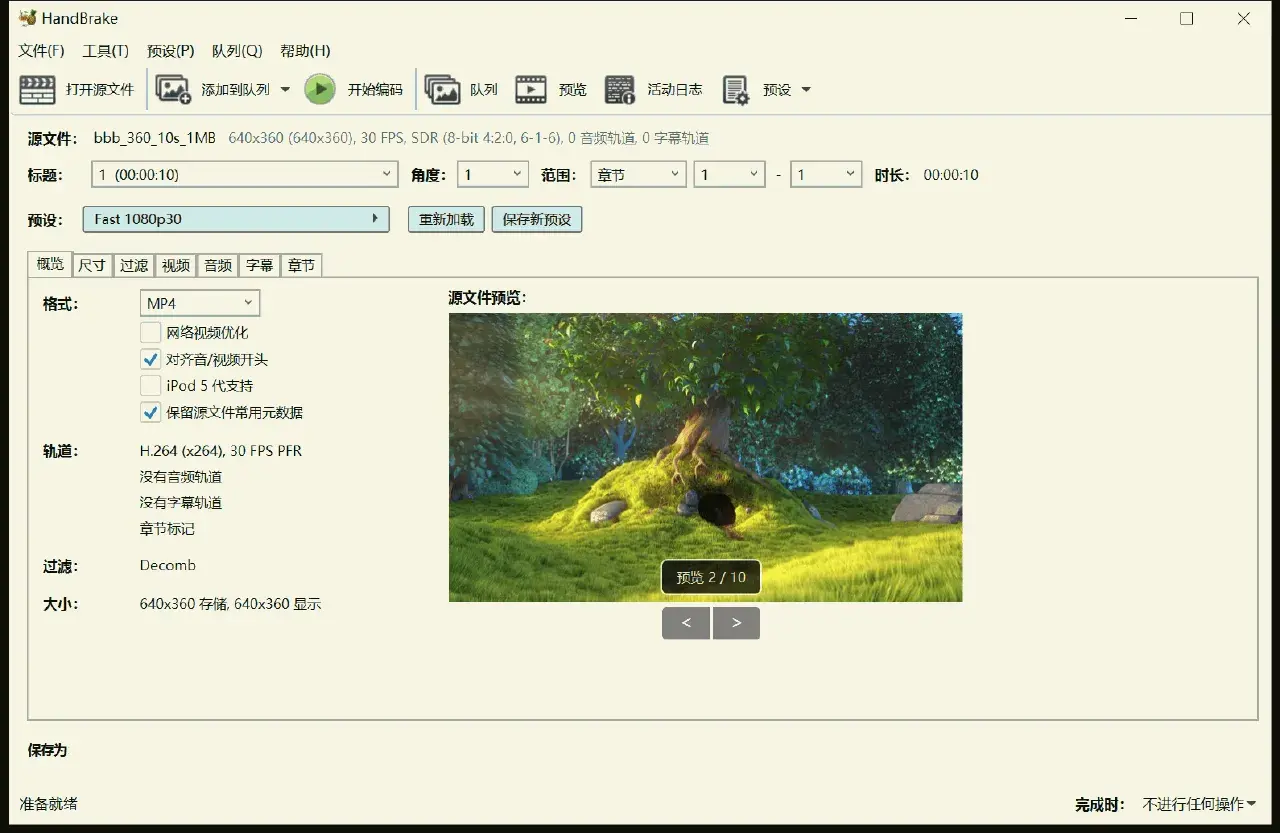1280x833 pixels.
Task: Select the 概览 tab
Action: click(x=50, y=264)
